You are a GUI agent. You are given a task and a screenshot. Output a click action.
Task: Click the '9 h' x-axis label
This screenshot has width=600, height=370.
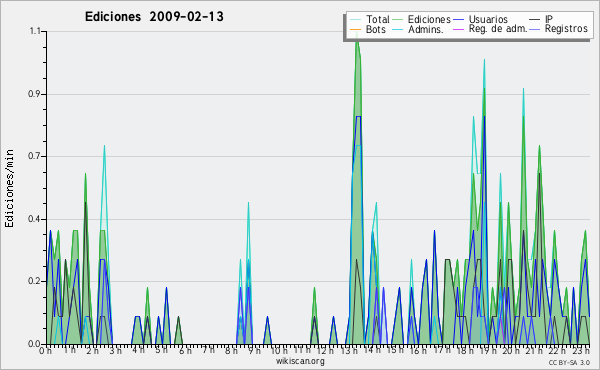[254, 350]
